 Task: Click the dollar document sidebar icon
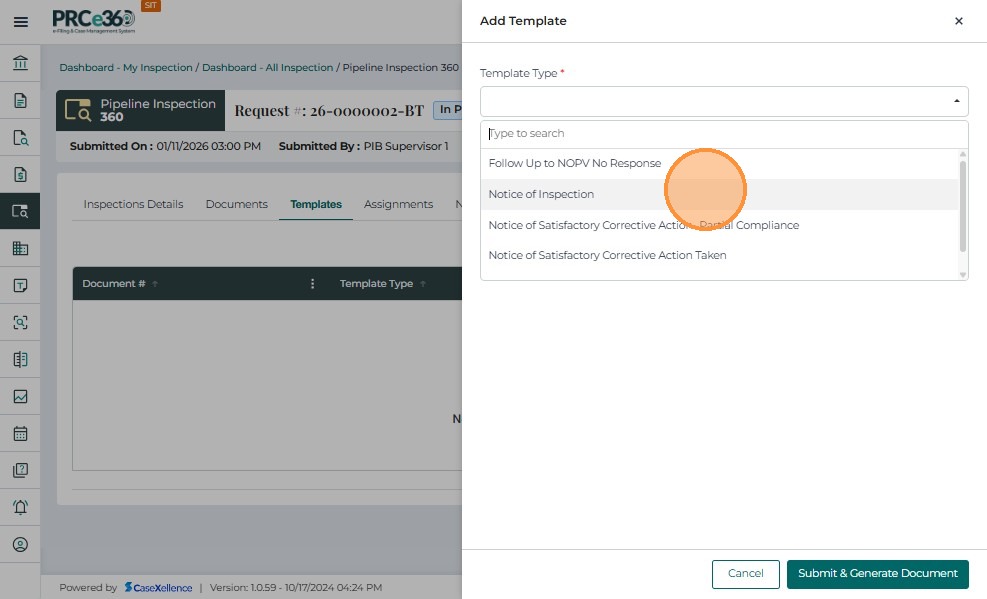coord(20,174)
